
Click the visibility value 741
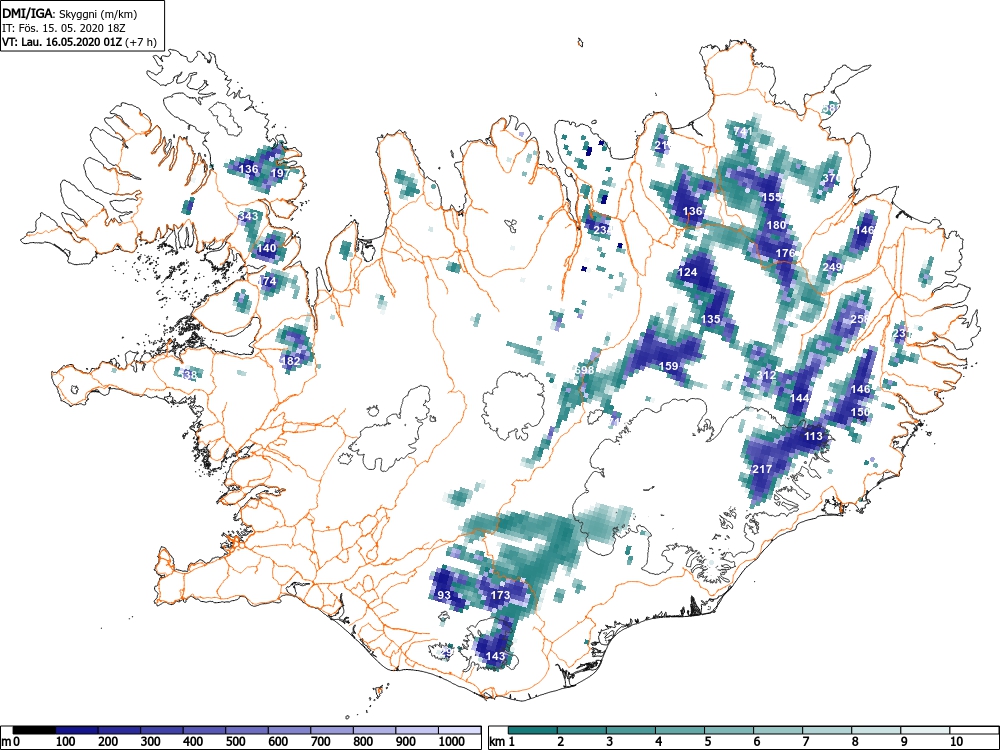point(743,132)
